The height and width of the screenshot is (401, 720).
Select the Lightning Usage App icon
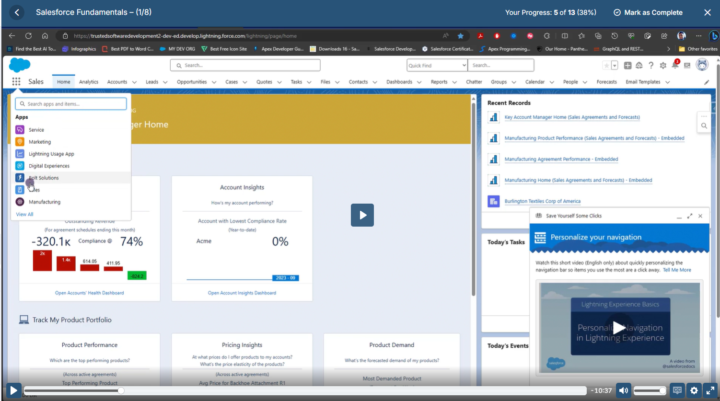click(x=20, y=154)
